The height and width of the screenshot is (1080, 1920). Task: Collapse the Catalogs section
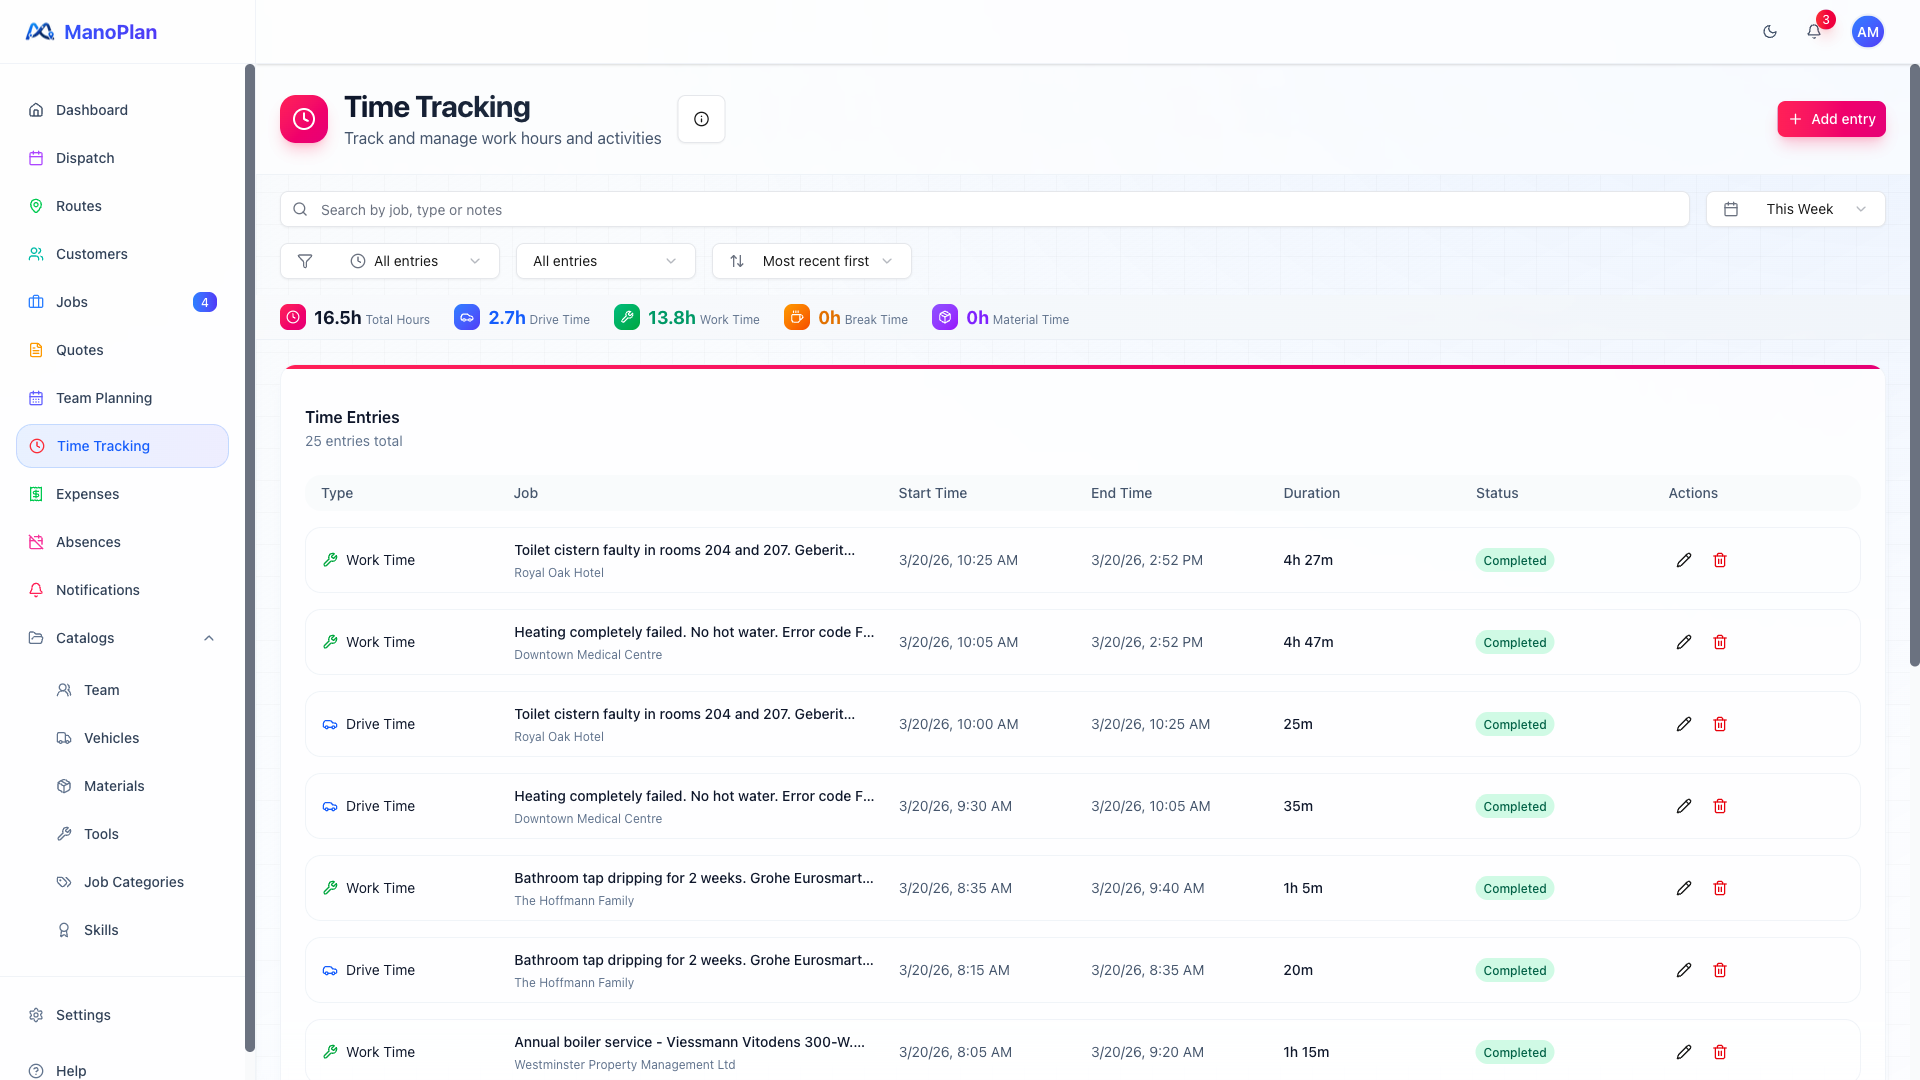click(x=209, y=638)
